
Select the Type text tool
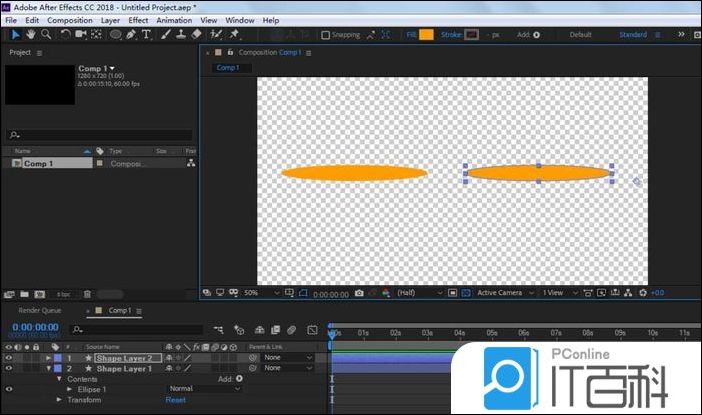point(147,34)
